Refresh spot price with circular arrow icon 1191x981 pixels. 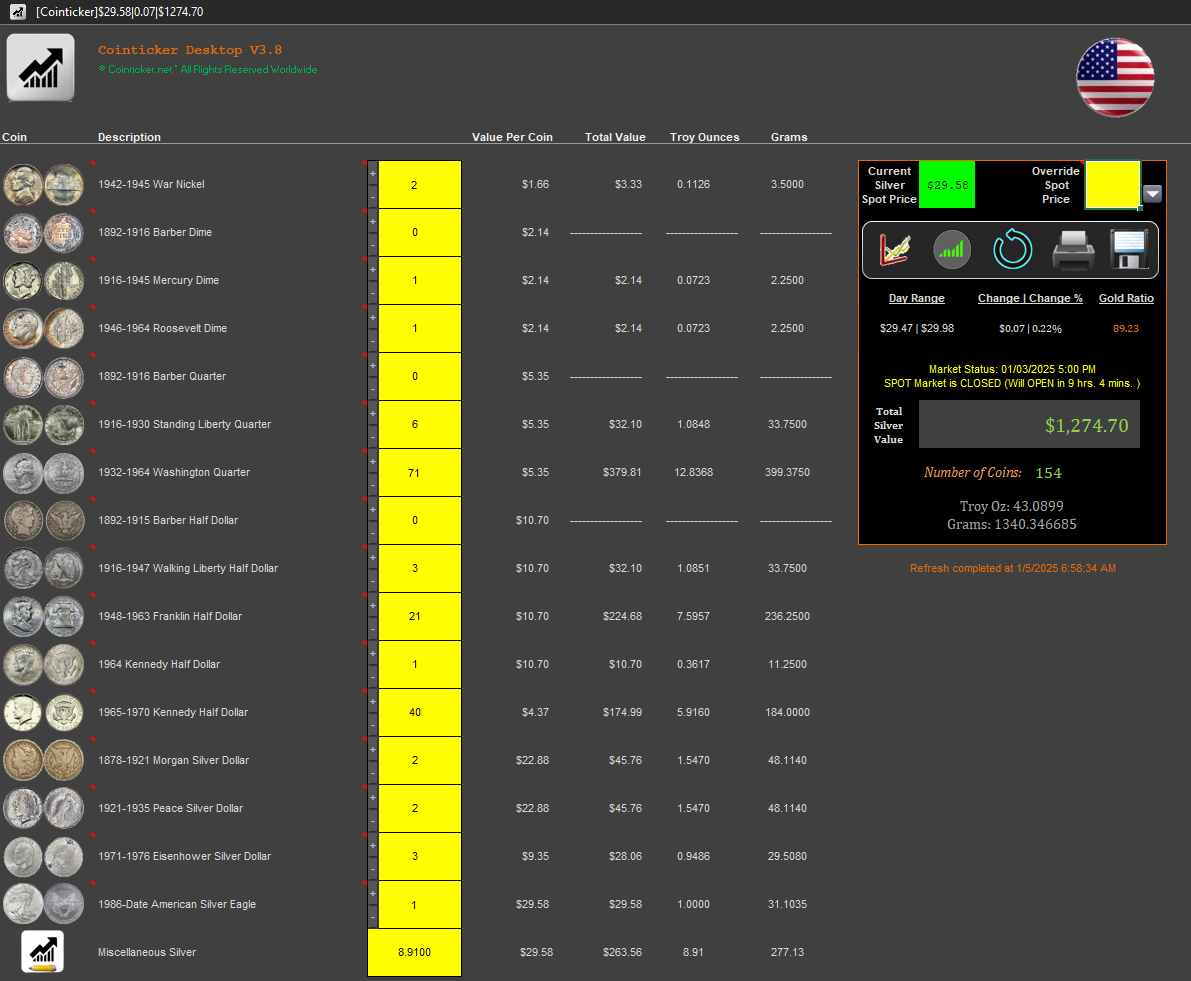point(1013,250)
